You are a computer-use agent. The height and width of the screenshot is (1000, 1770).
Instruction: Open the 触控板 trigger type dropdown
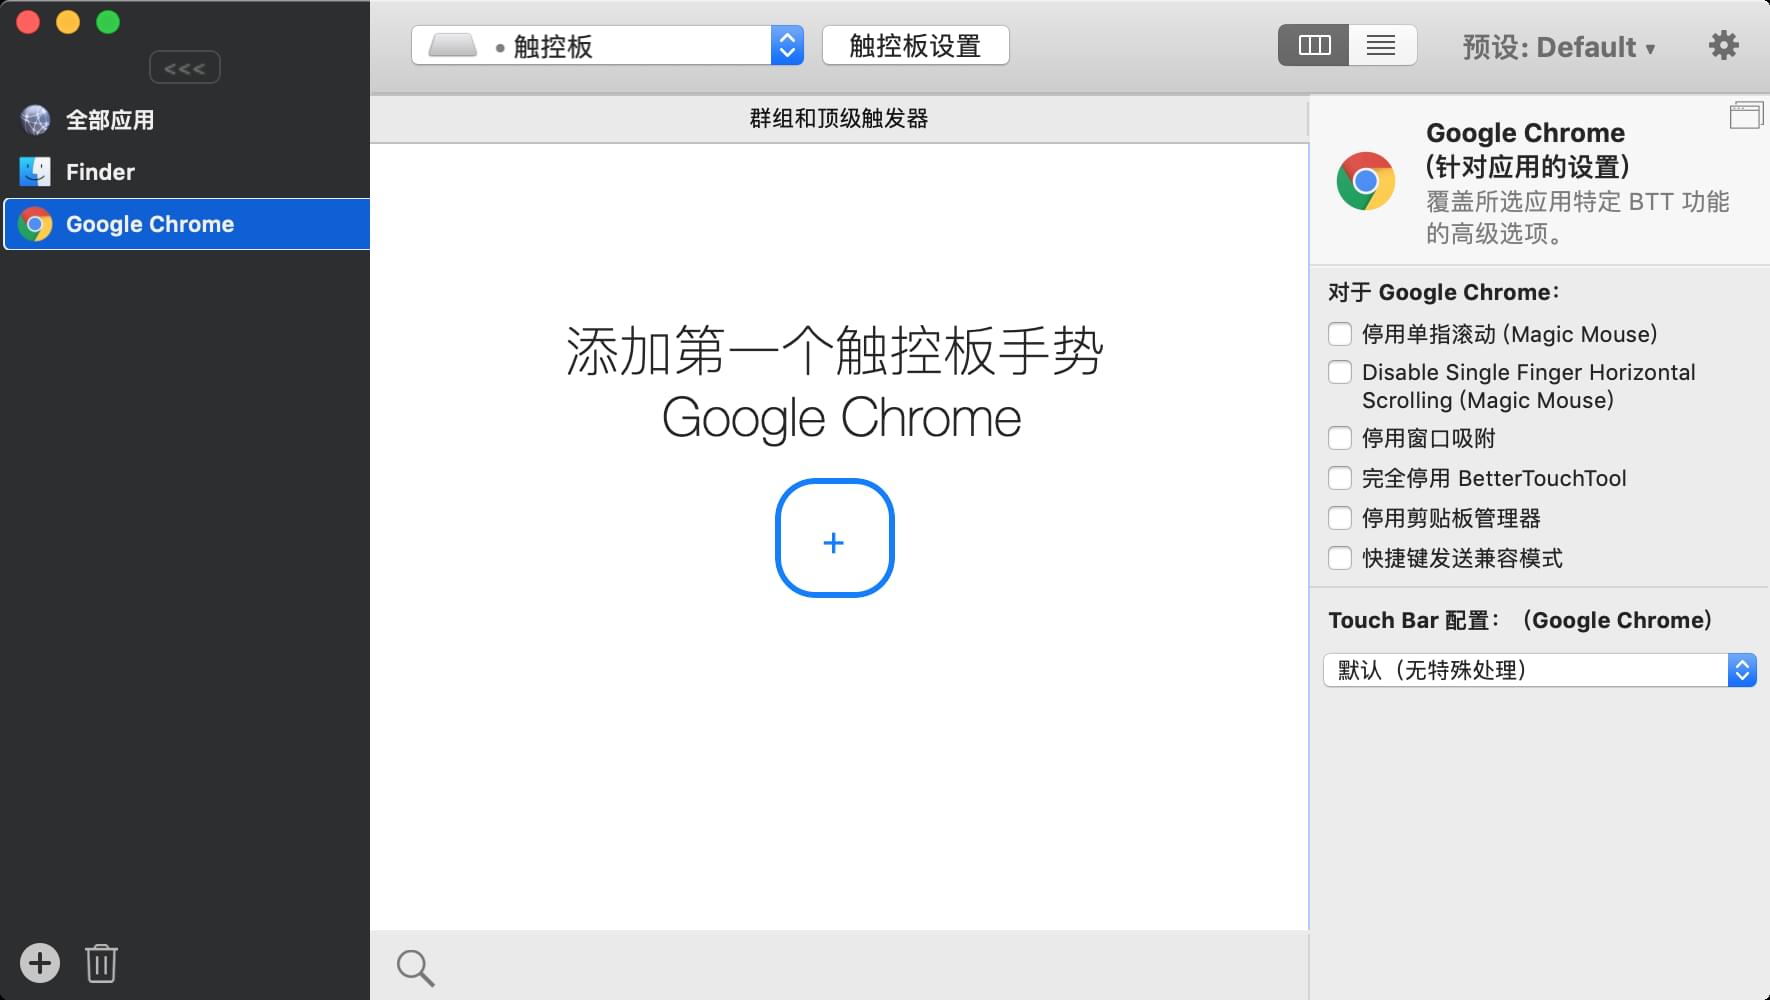(608, 45)
